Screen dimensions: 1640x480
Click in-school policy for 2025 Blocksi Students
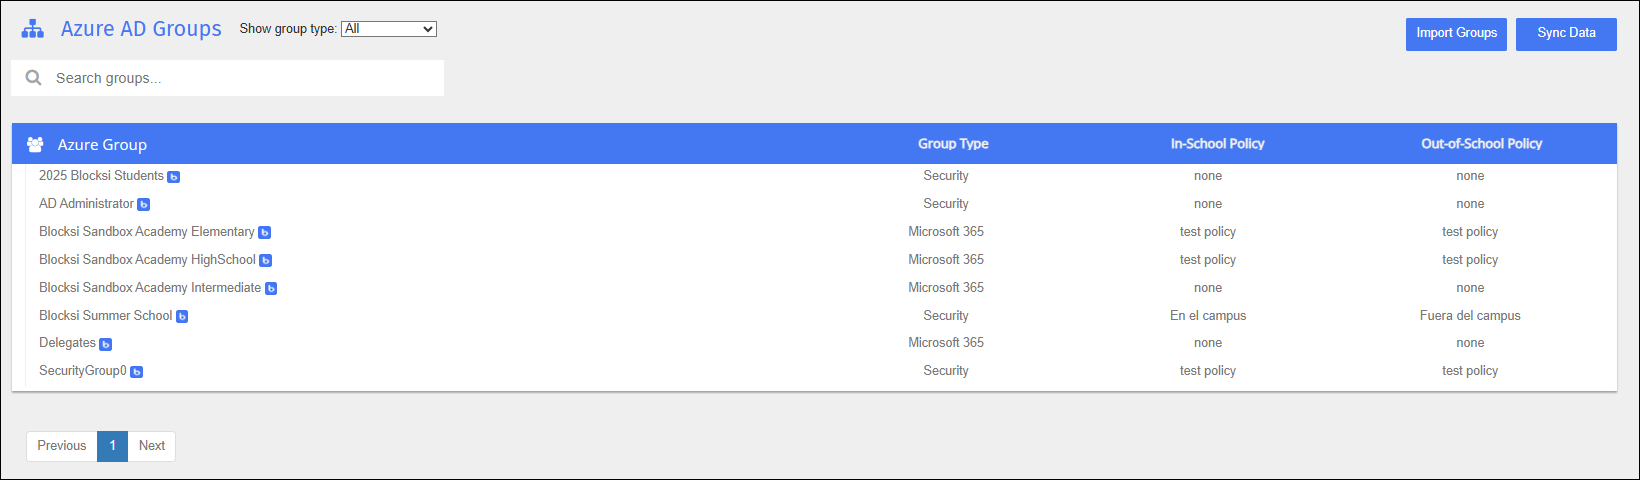[x=1208, y=176]
